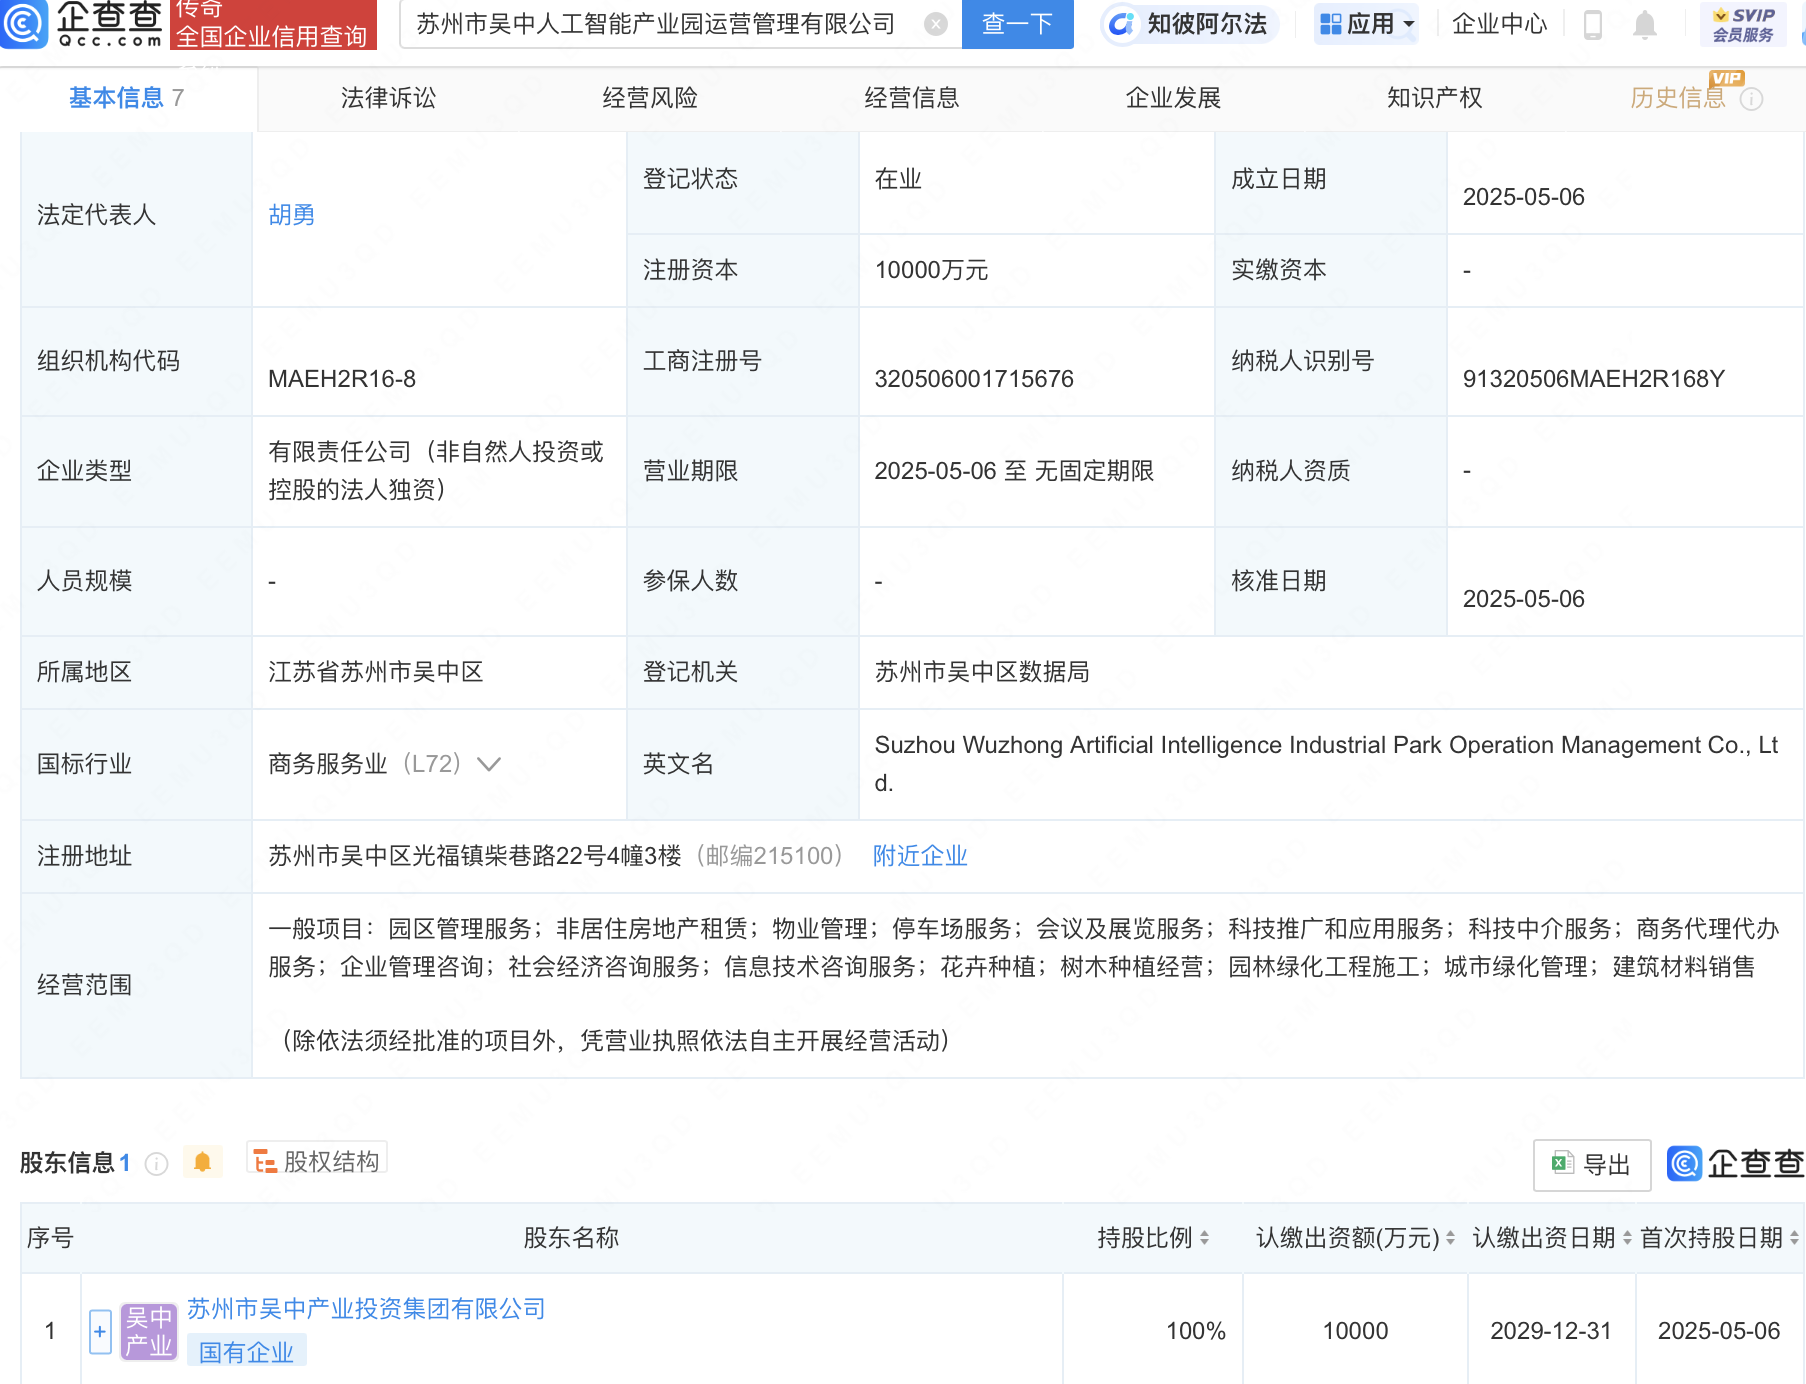Click the 附近企业 link
Image resolution: width=1806 pixels, height=1384 pixels.
919,856
